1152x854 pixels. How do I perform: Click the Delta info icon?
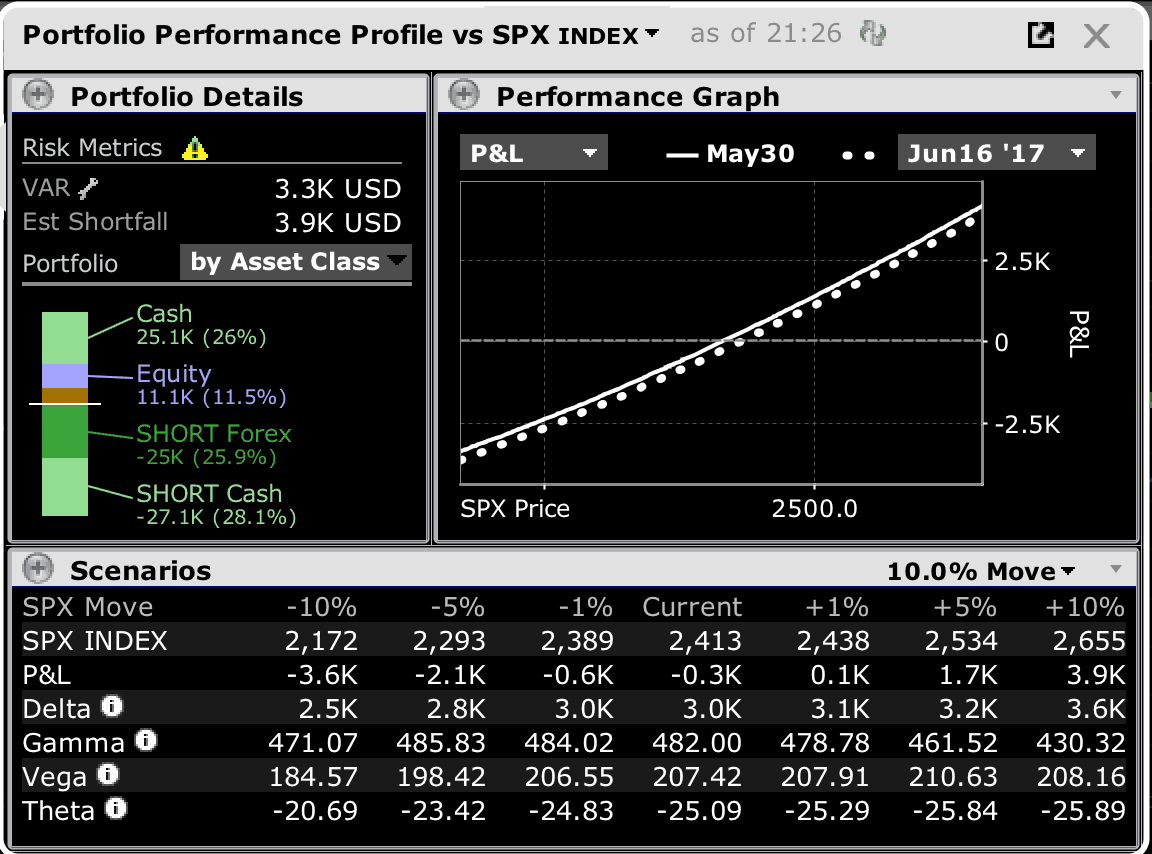pos(112,707)
